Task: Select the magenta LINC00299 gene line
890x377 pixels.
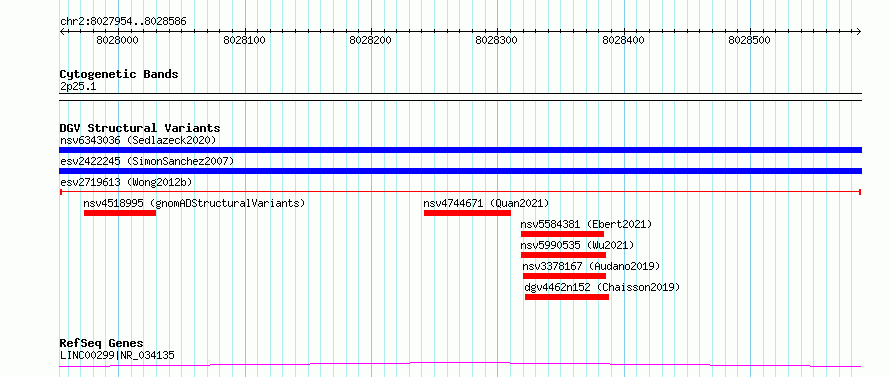Action: coord(460,365)
